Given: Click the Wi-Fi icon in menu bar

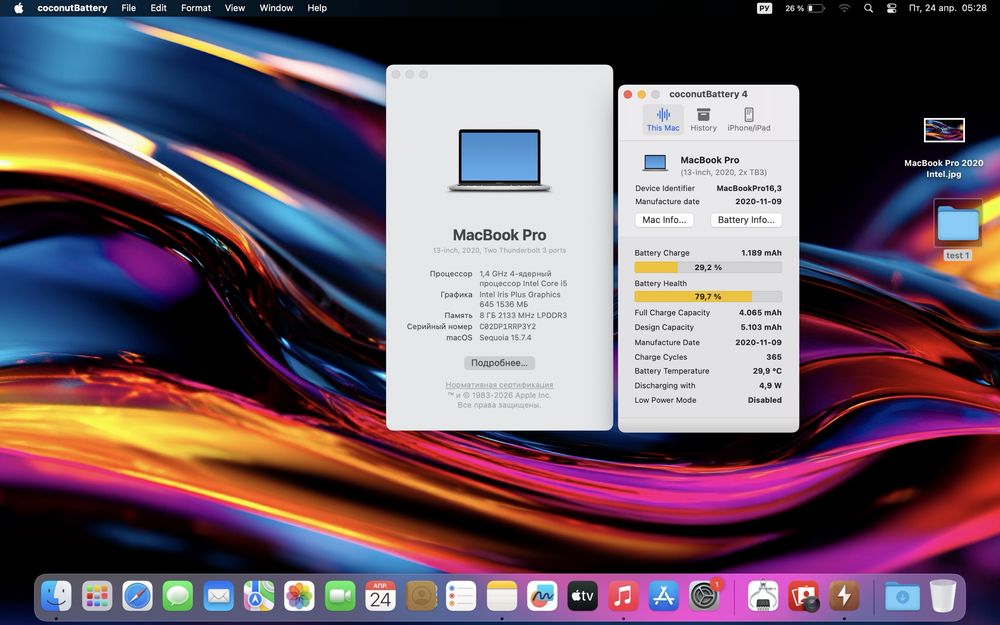Looking at the screenshot, I should tap(844, 8).
